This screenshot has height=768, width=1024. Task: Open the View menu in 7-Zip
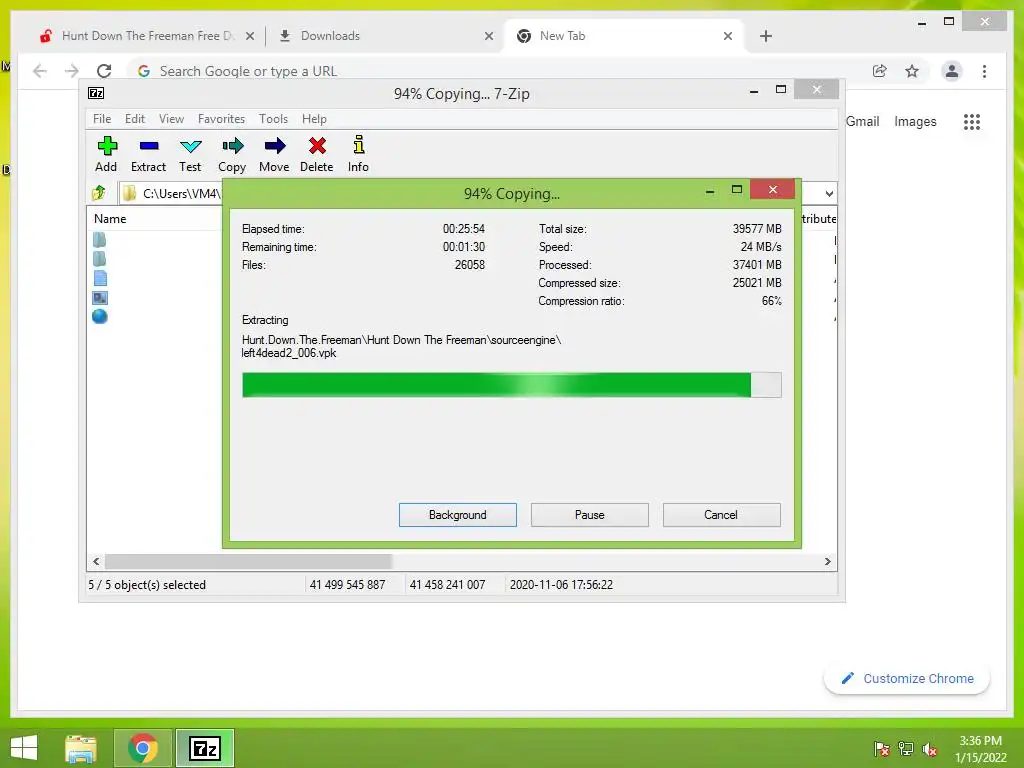(x=172, y=119)
